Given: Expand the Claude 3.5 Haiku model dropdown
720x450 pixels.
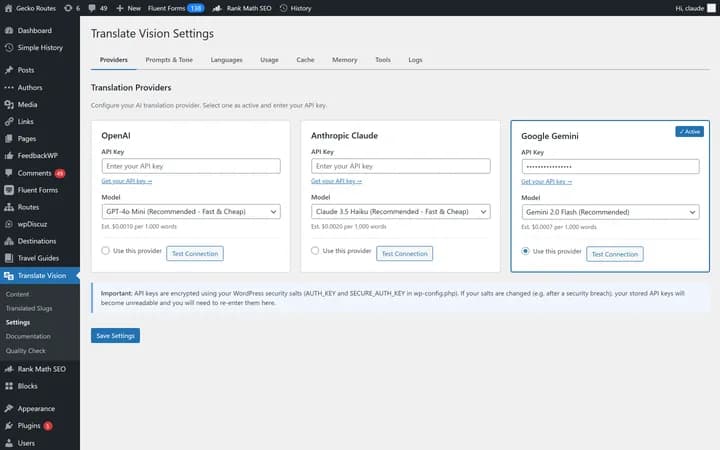Looking at the screenshot, I should coord(400,211).
